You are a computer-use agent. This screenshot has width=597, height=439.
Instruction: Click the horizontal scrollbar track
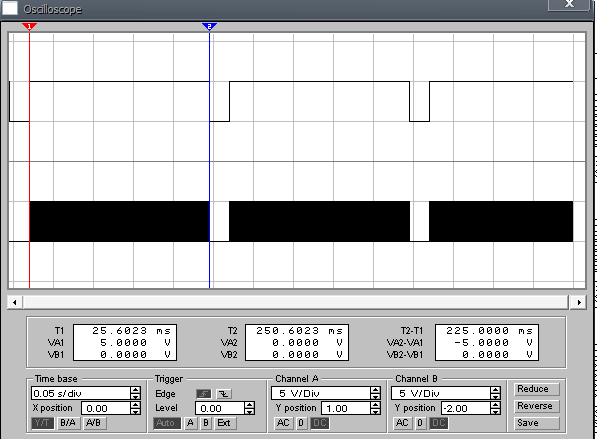point(296,302)
